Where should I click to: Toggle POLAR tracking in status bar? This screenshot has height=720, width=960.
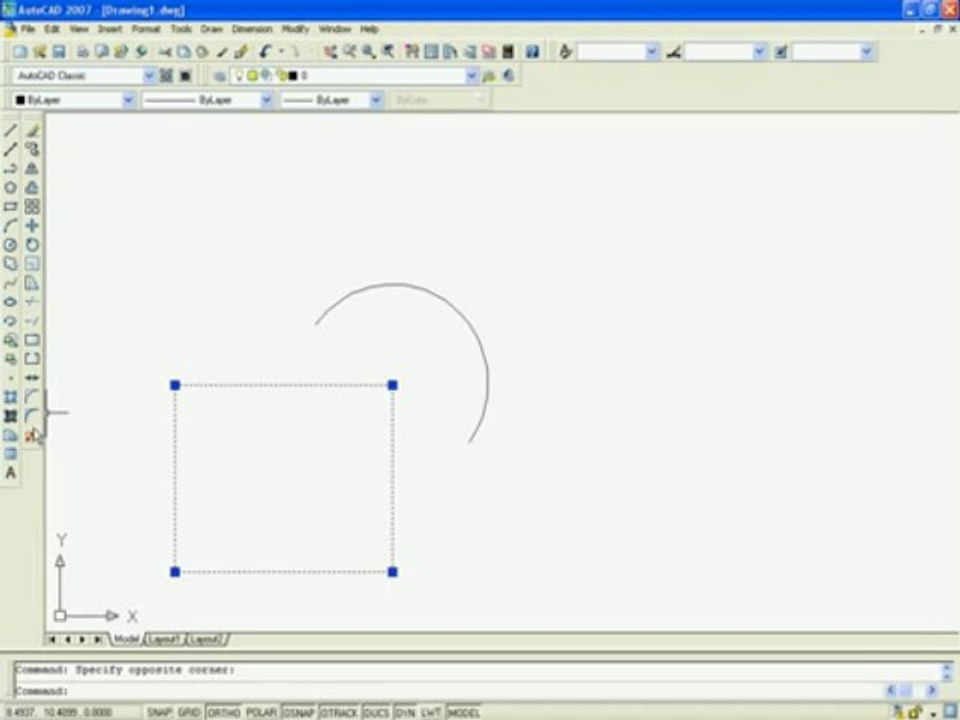(261, 713)
